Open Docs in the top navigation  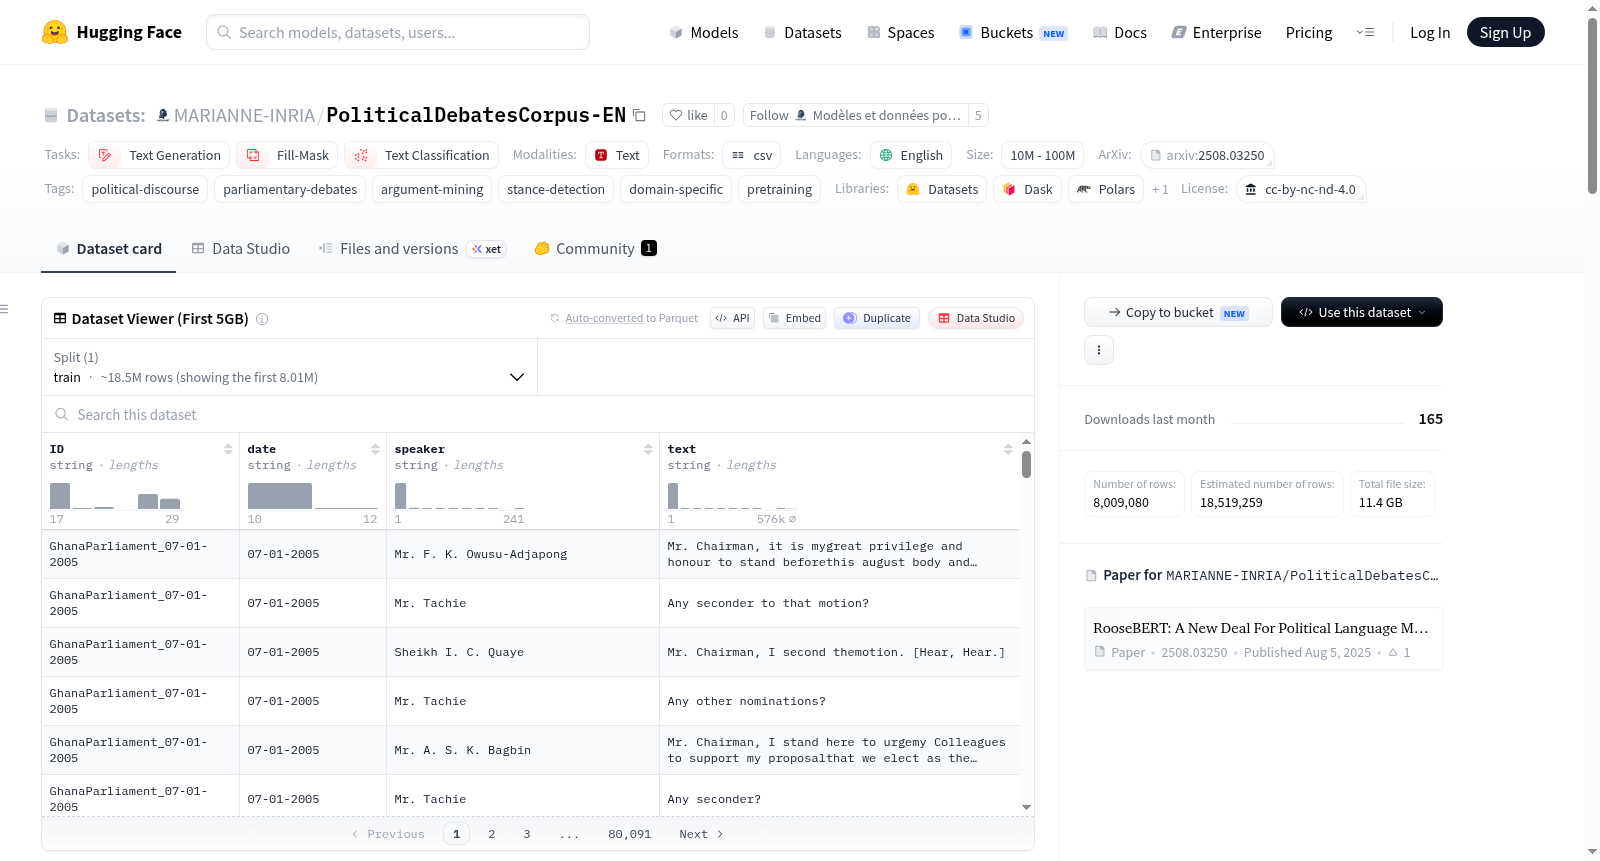pos(1120,32)
